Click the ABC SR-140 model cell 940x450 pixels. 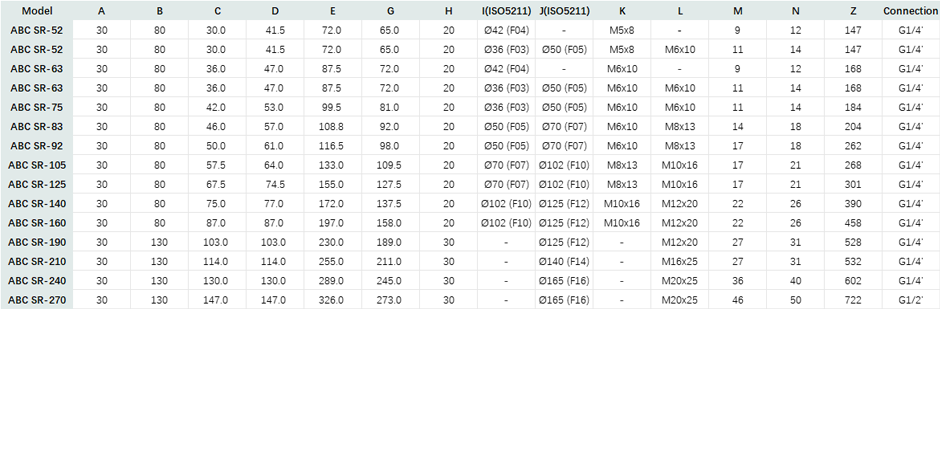tap(36, 203)
